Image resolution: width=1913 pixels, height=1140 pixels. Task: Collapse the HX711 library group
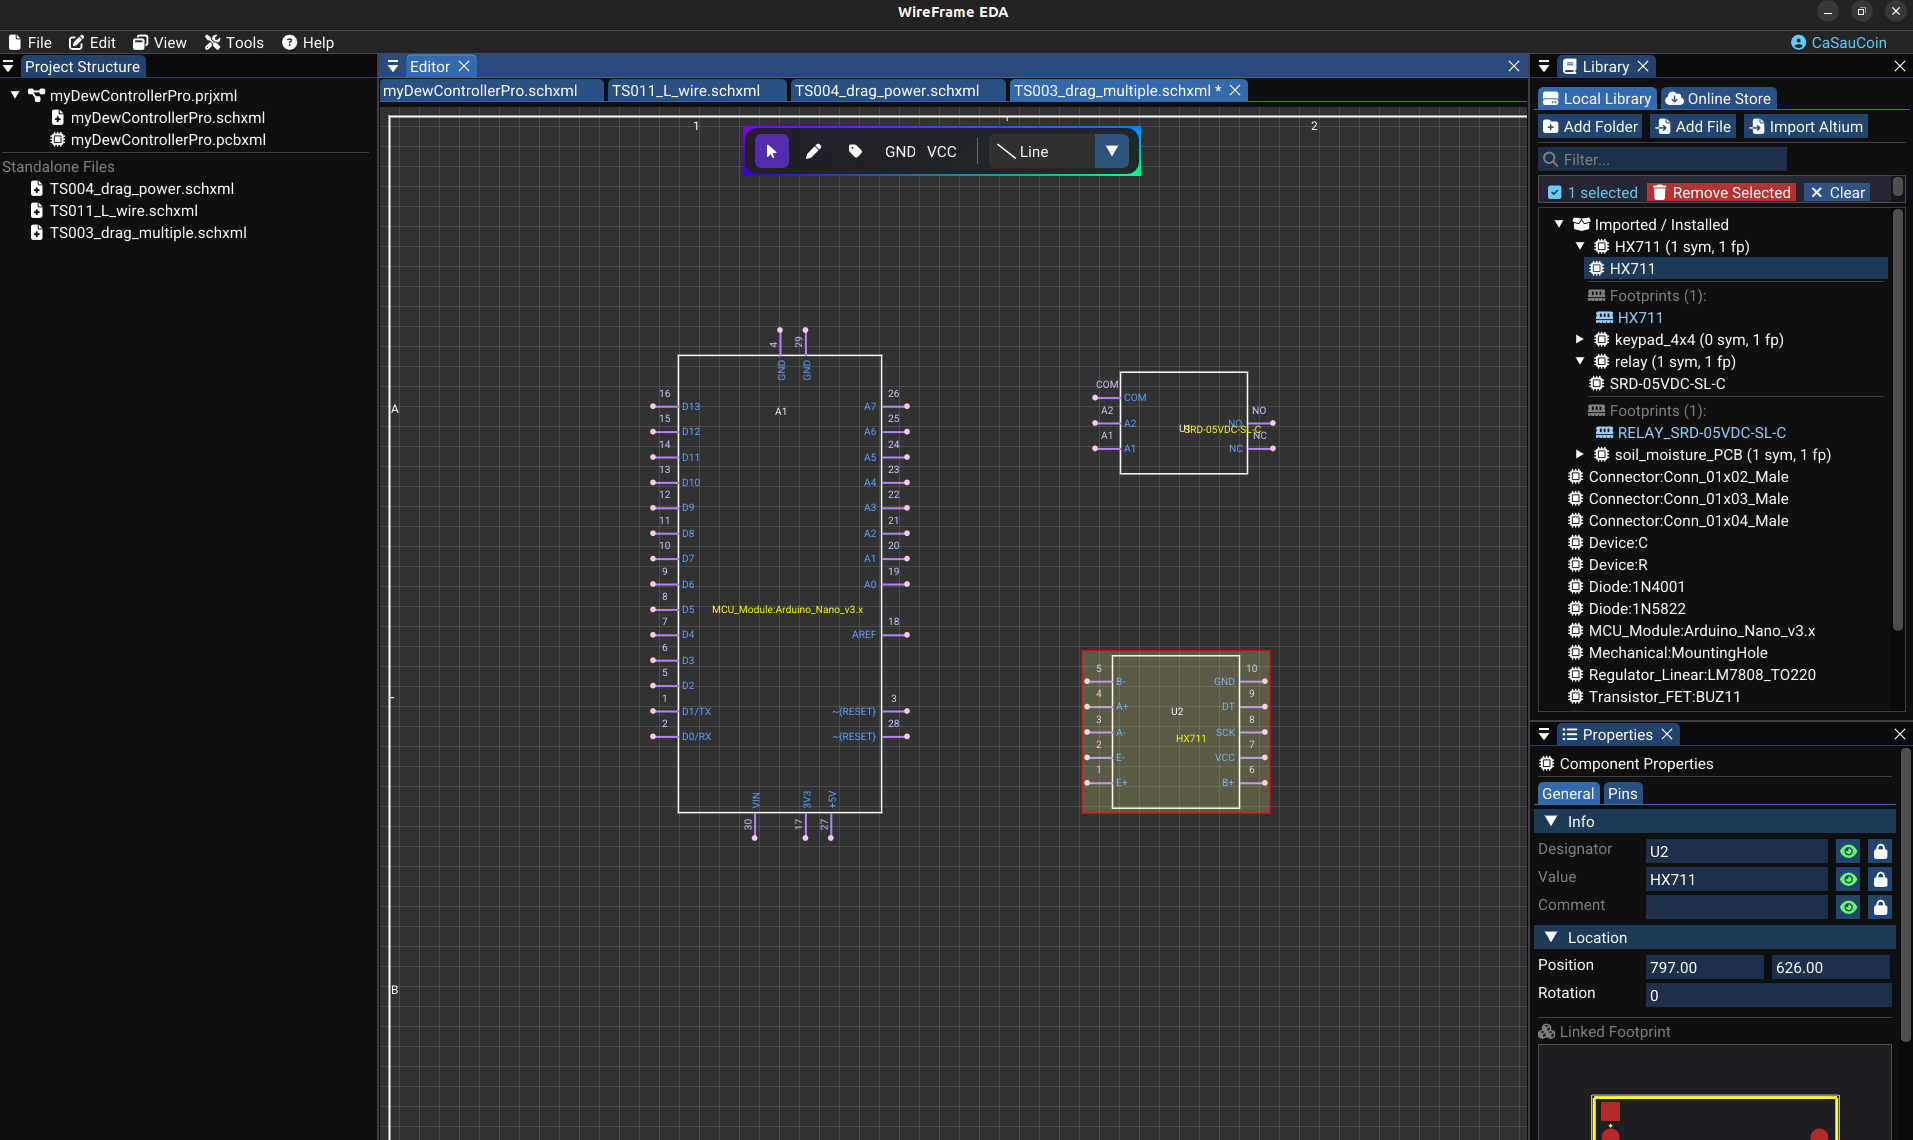tap(1580, 246)
